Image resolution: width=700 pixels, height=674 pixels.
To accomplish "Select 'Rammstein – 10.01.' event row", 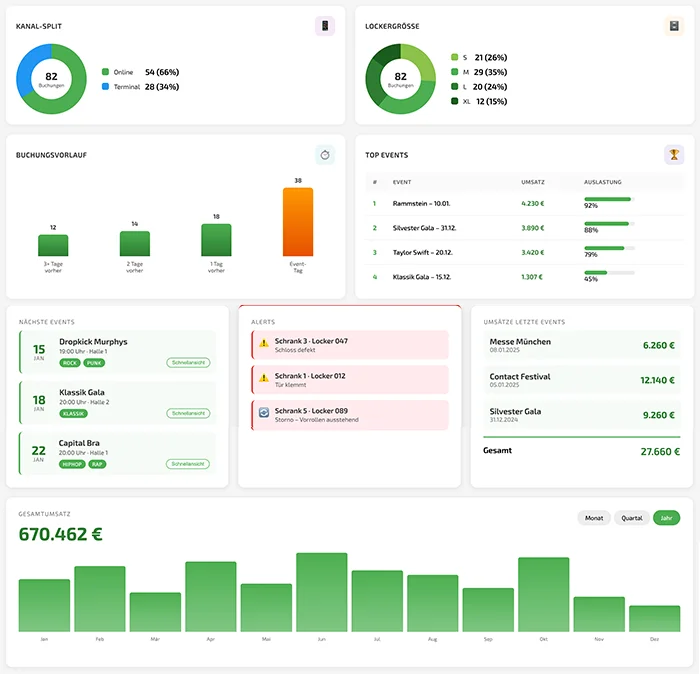I will (x=525, y=204).
